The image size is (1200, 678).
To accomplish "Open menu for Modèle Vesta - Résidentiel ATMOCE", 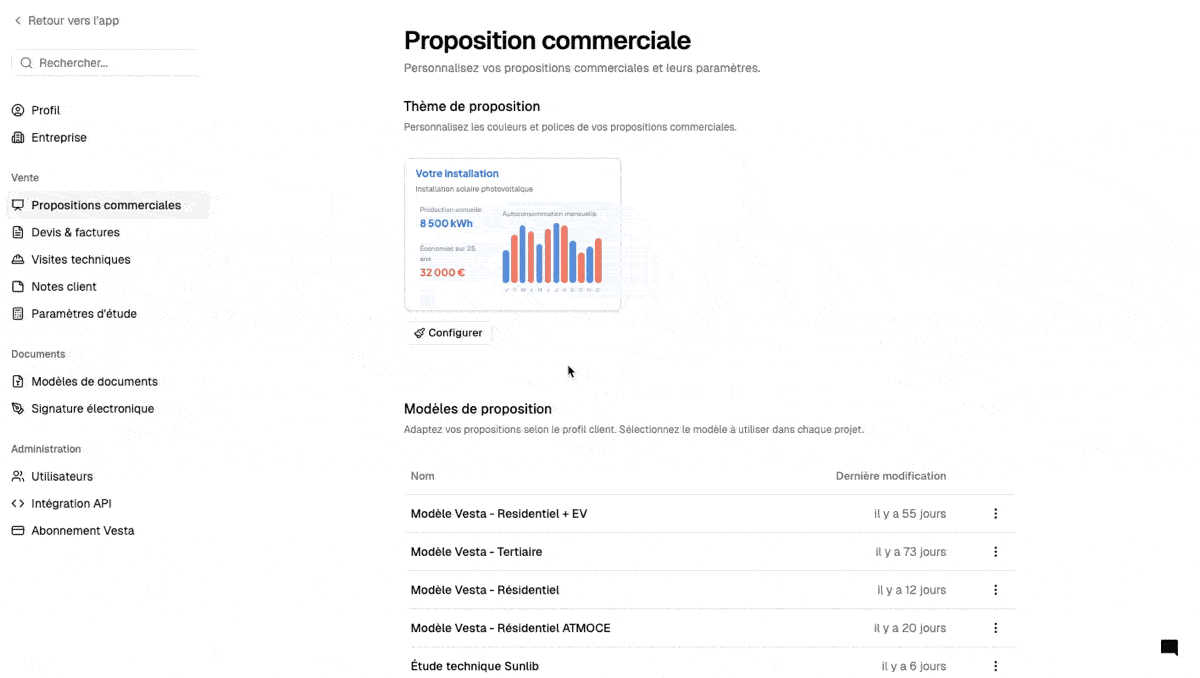I will [x=995, y=627].
